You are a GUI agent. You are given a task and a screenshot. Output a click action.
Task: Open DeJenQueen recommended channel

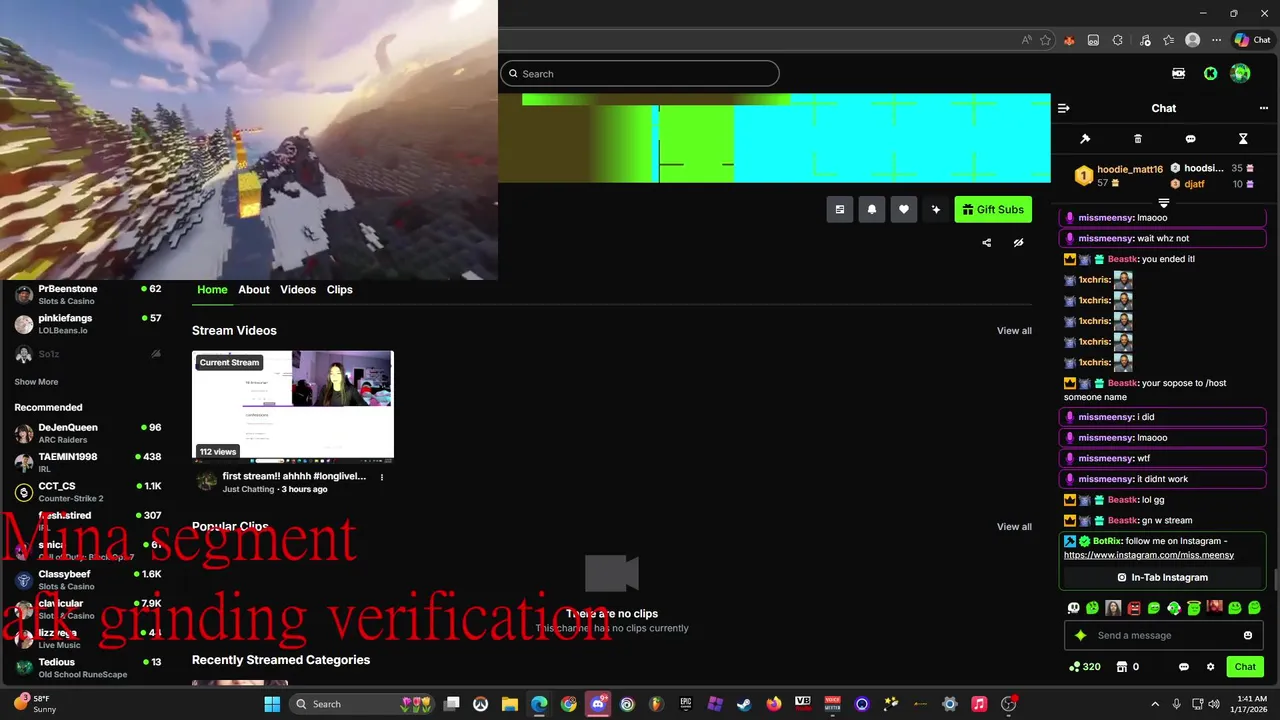[x=89, y=433]
